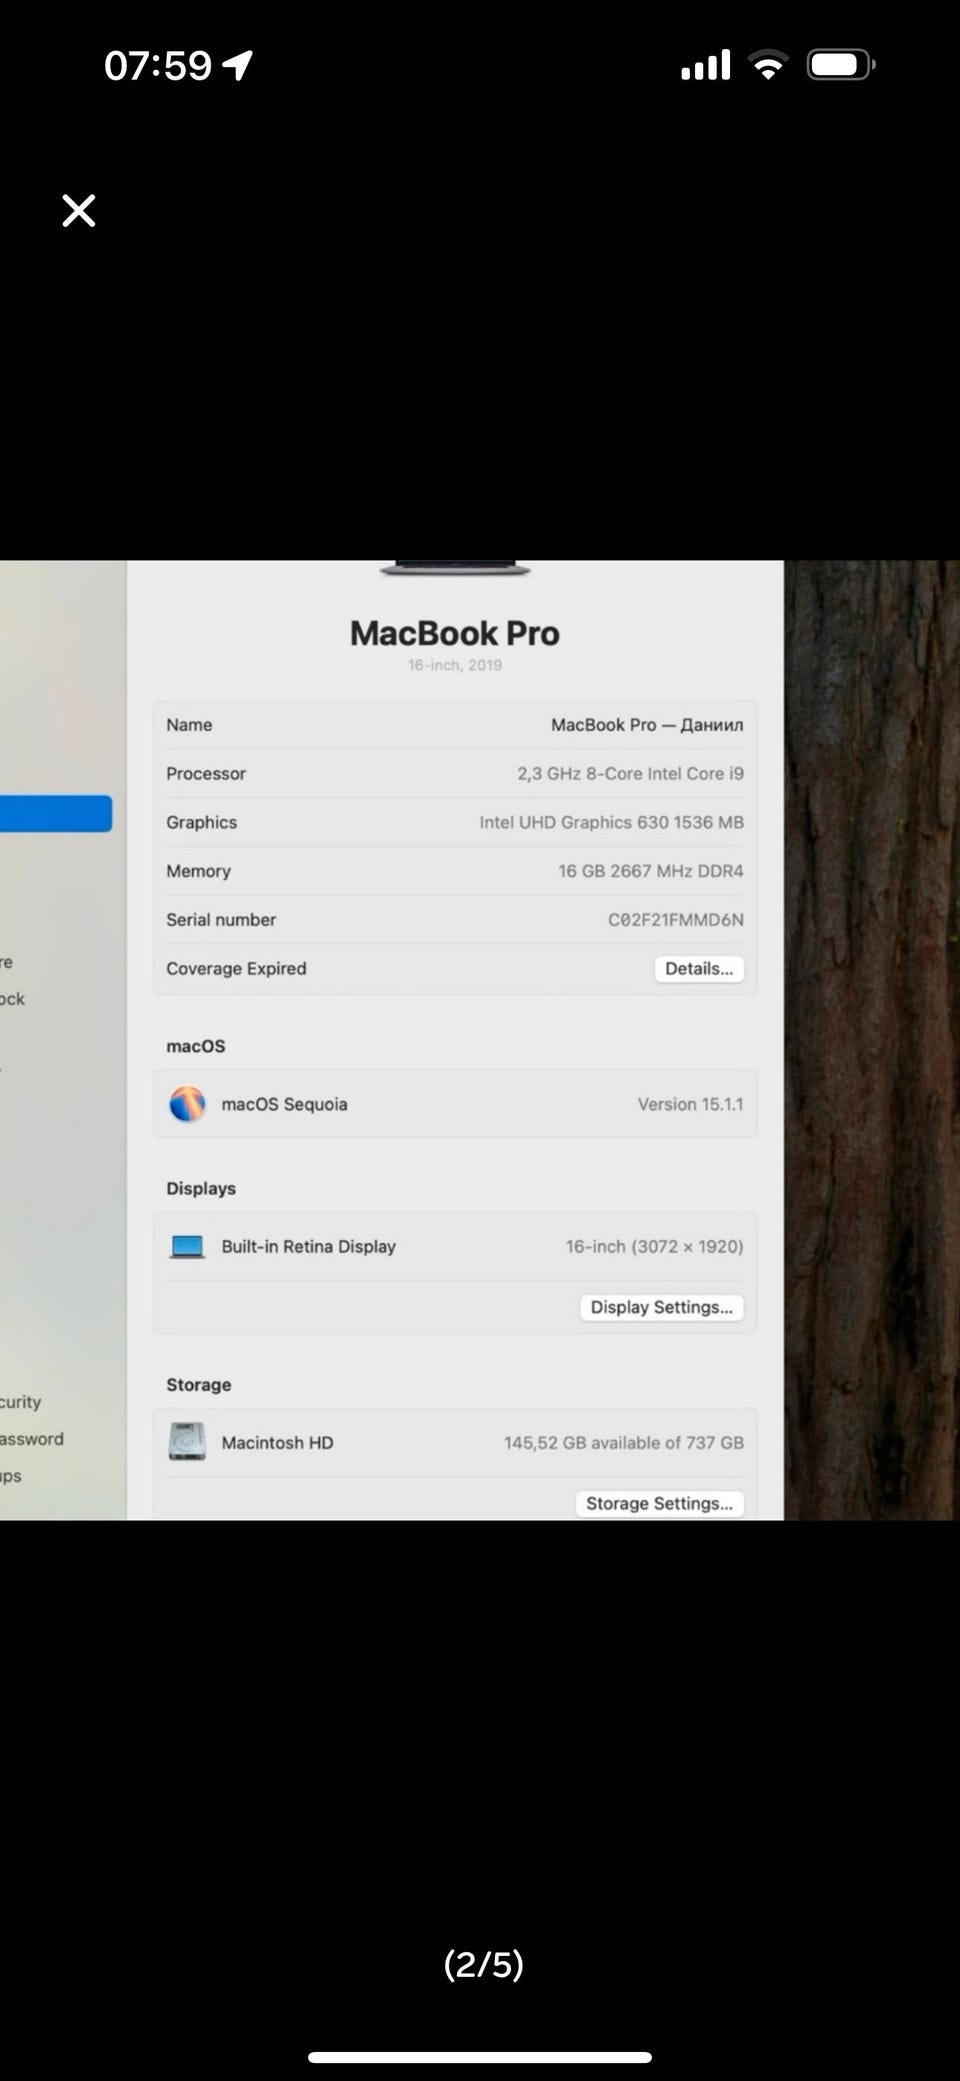The height and width of the screenshot is (2081, 960).
Task: Click 145,52 GB available of 737 GB
Action: point(624,1443)
